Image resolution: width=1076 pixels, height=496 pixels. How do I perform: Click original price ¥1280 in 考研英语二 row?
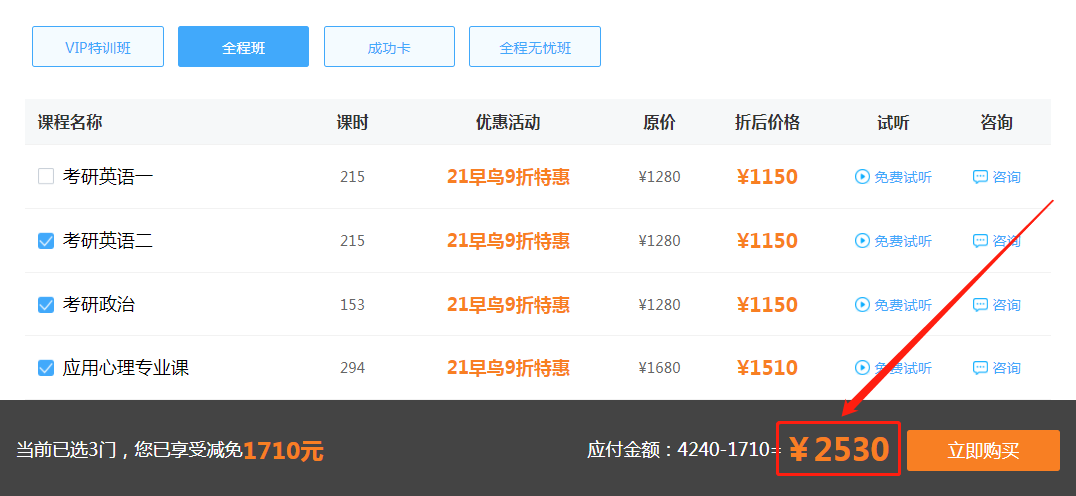tap(659, 241)
